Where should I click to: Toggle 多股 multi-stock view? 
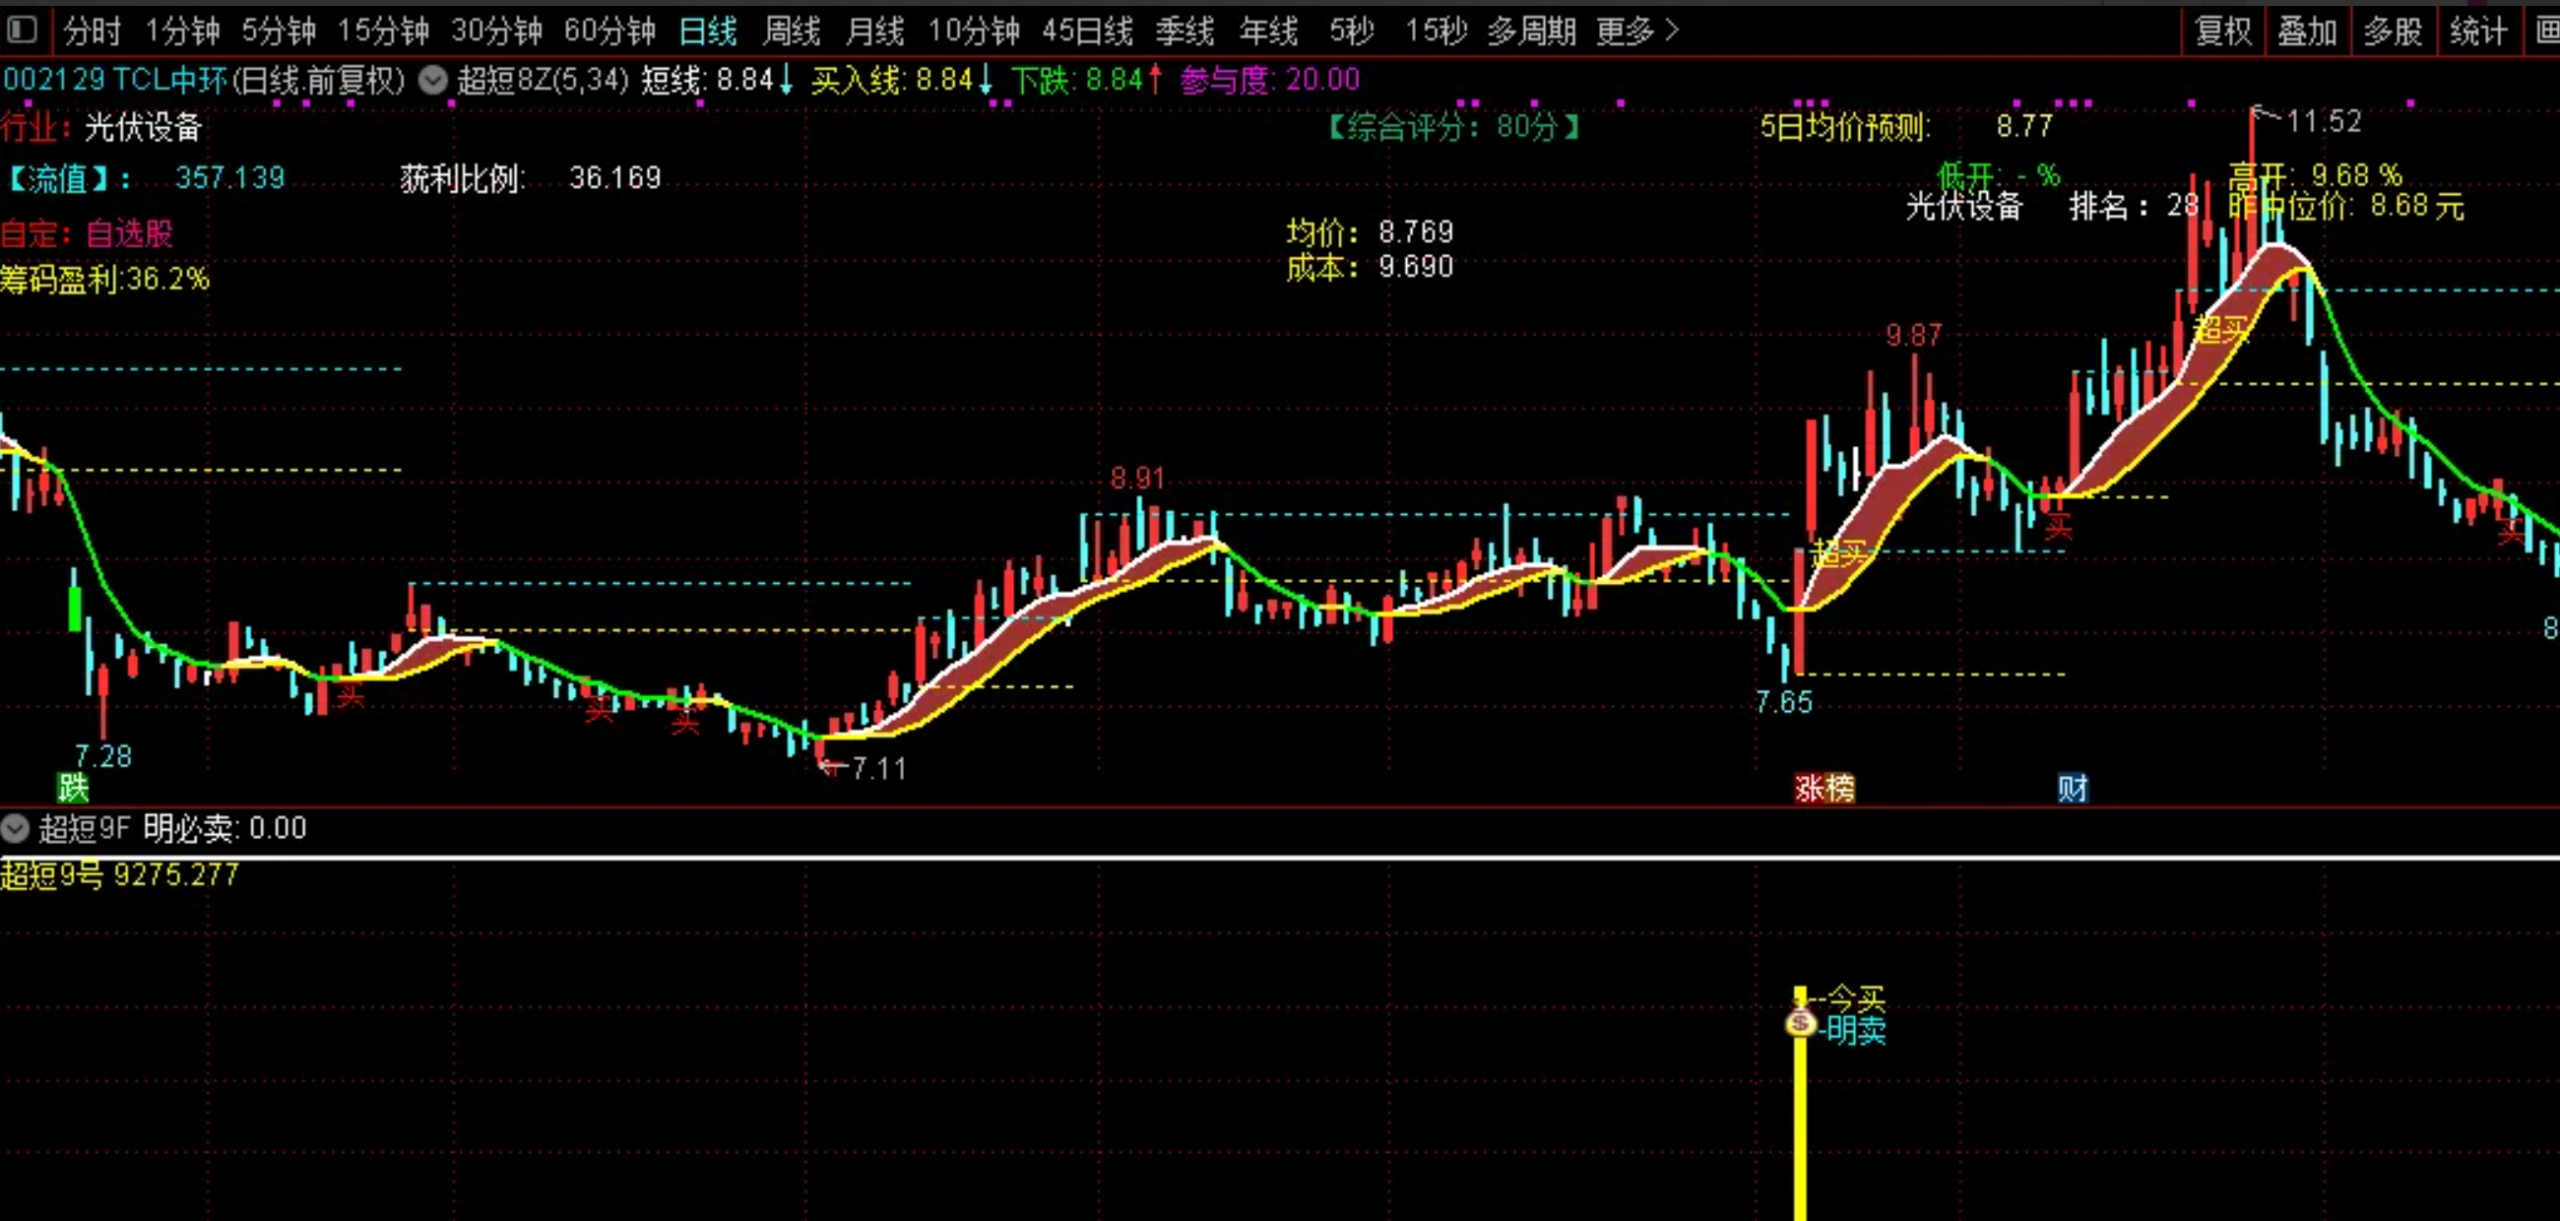coord(2393,31)
